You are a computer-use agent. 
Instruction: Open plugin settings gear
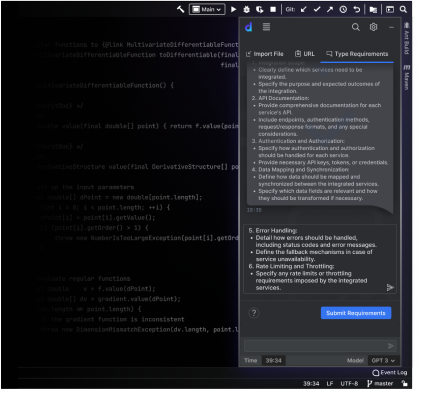[x=373, y=27]
